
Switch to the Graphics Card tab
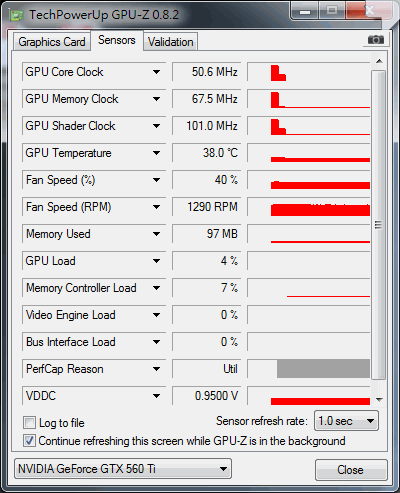52,42
